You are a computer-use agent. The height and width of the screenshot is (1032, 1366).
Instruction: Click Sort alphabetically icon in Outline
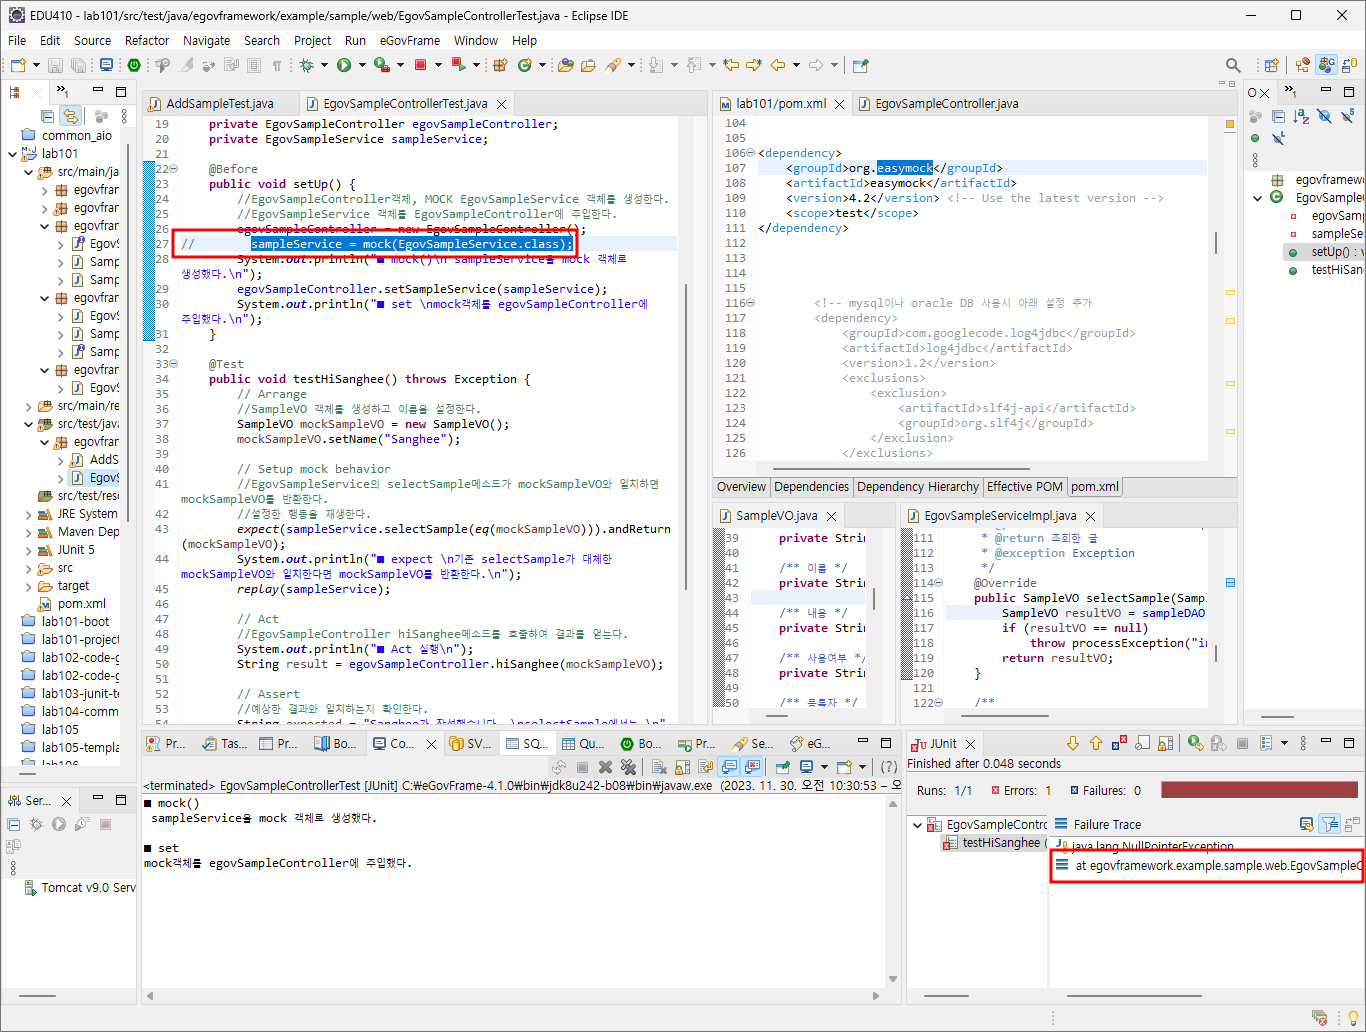1301,116
